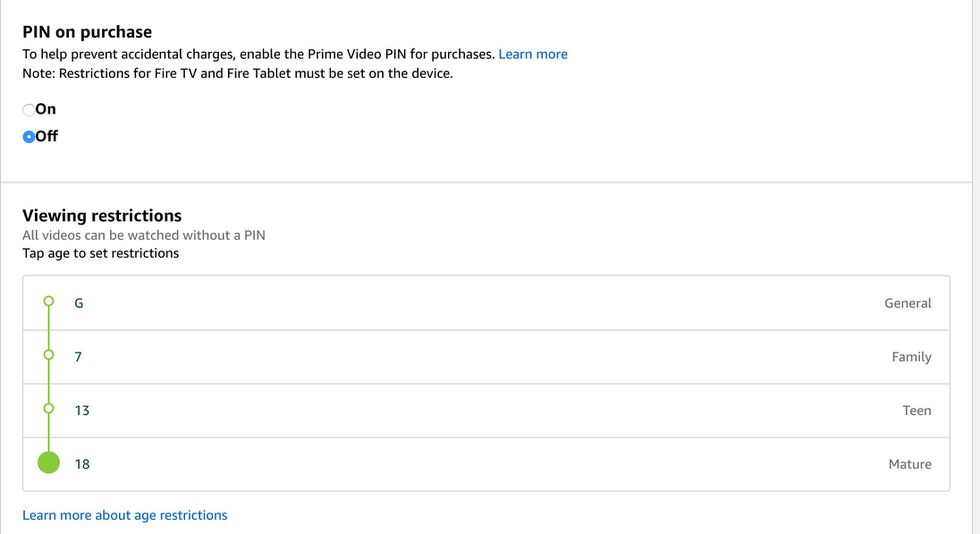
Task: Click the G rating circle marker
Action: pyautogui.click(x=48, y=301)
